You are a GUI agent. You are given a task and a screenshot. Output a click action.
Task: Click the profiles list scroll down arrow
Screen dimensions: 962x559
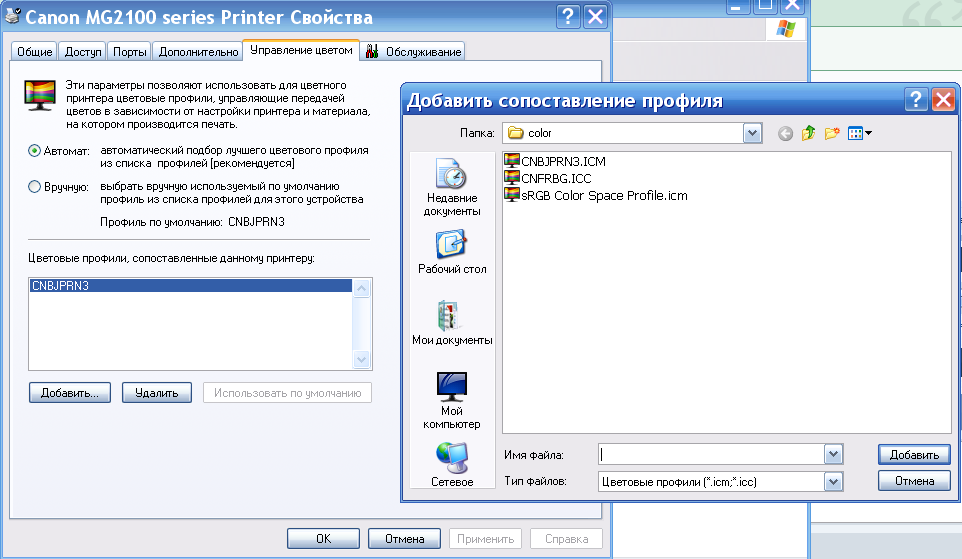362,360
